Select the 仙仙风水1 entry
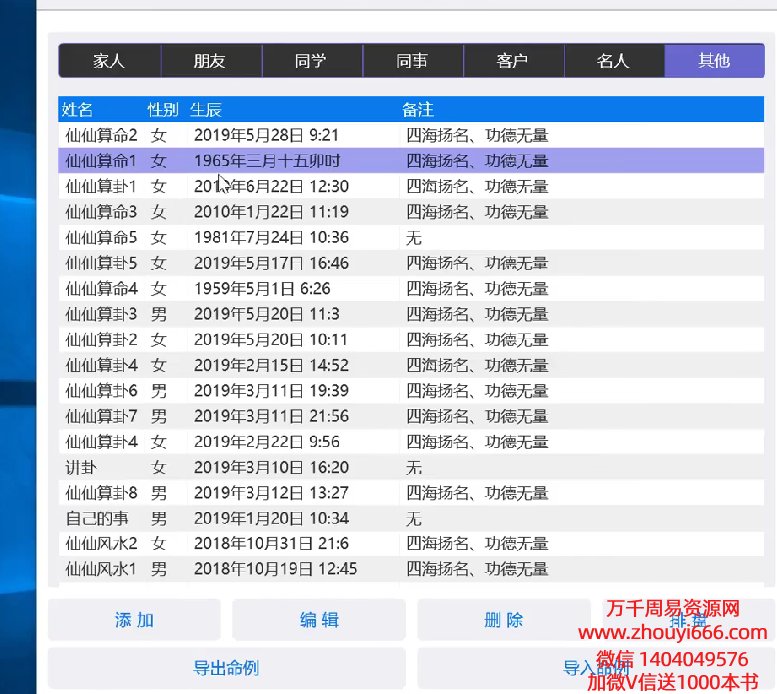The image size is (777, 694). click(x=101, y=569)
